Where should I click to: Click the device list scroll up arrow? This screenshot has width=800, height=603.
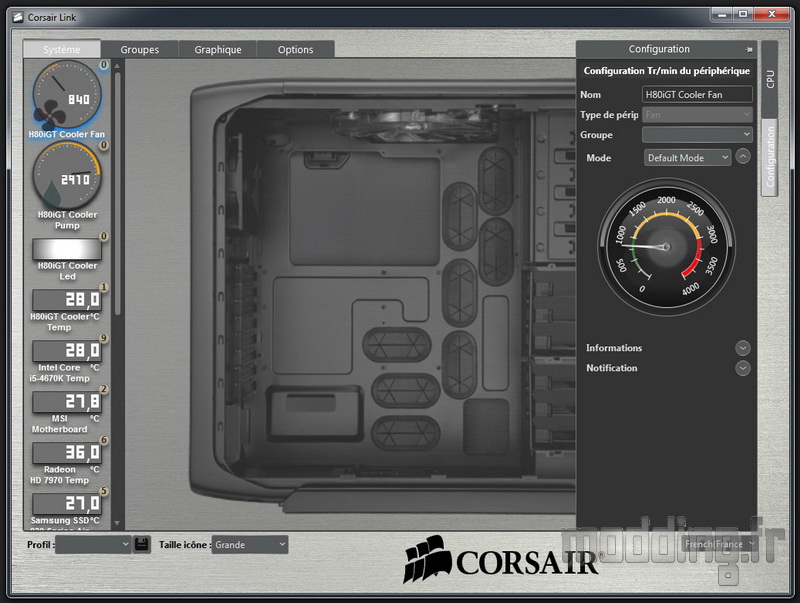tap(117, 65)
